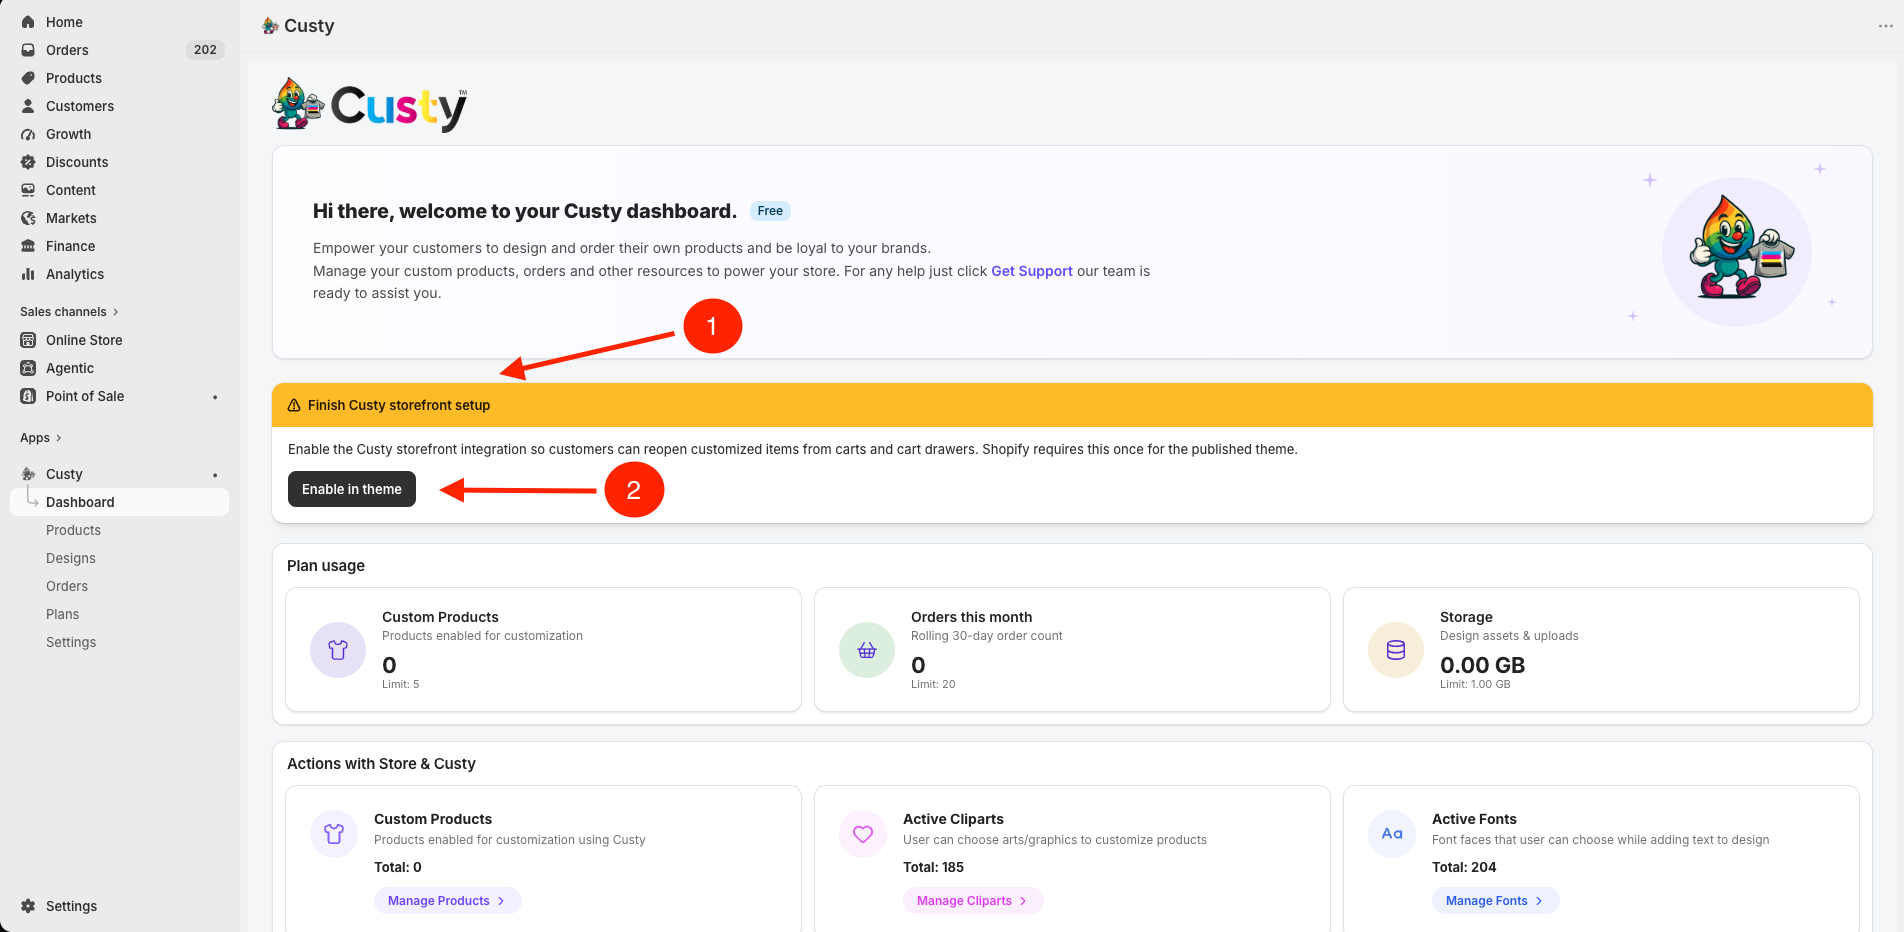Screen dimensions: 1904x932
Task: Open Orders via its inbox icon
Action: (28, 50)
